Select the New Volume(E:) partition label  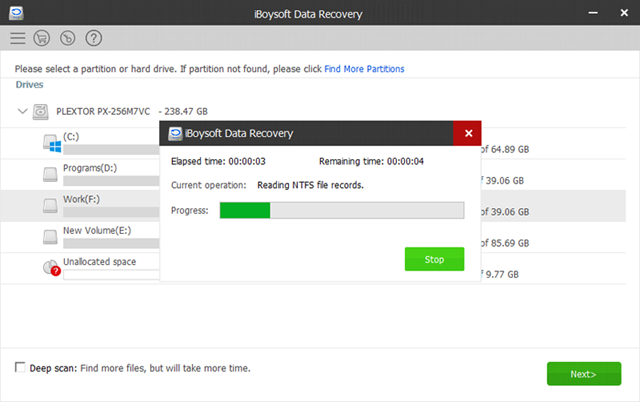97,231
